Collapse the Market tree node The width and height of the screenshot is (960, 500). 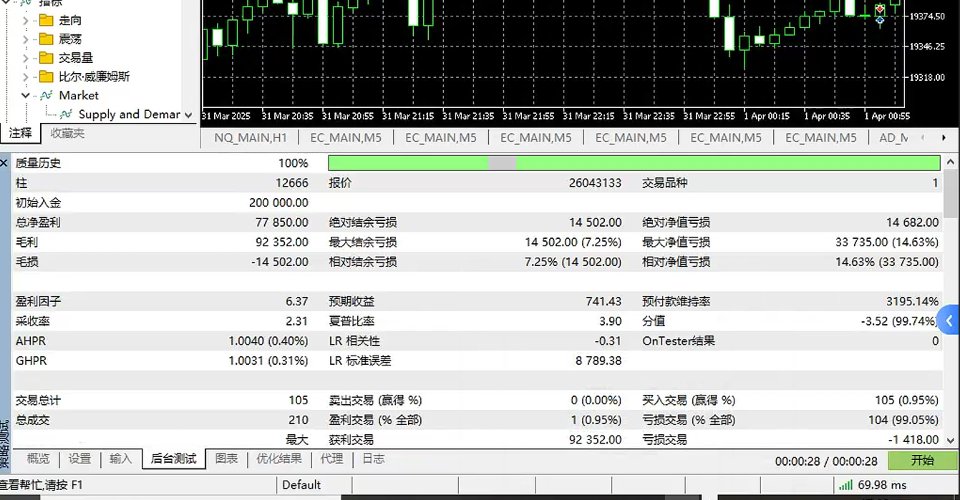[25, 95]
